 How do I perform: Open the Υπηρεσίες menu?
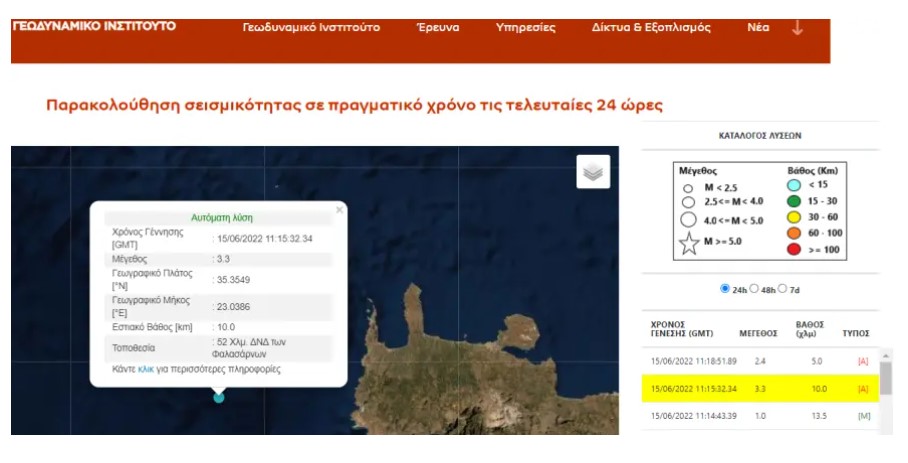[x=525, y=27]
